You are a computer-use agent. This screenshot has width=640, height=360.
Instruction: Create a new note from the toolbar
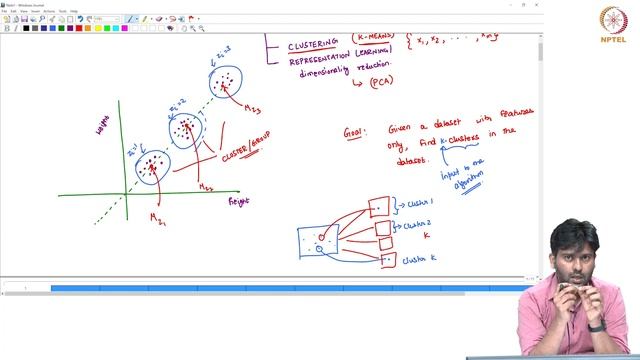[x=7, y=19]
